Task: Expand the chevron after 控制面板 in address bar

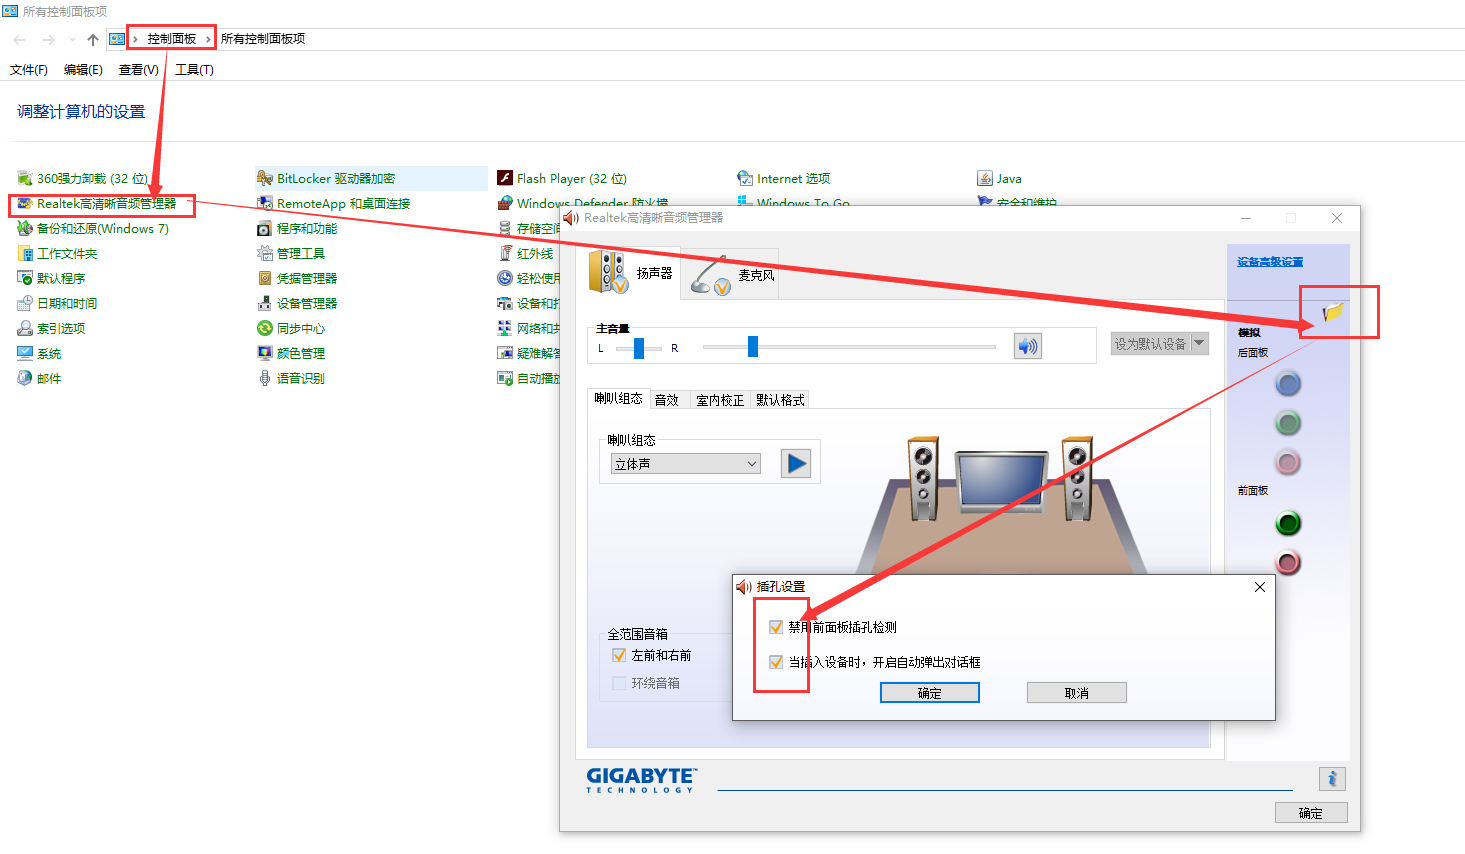Action: click(208, 39)
